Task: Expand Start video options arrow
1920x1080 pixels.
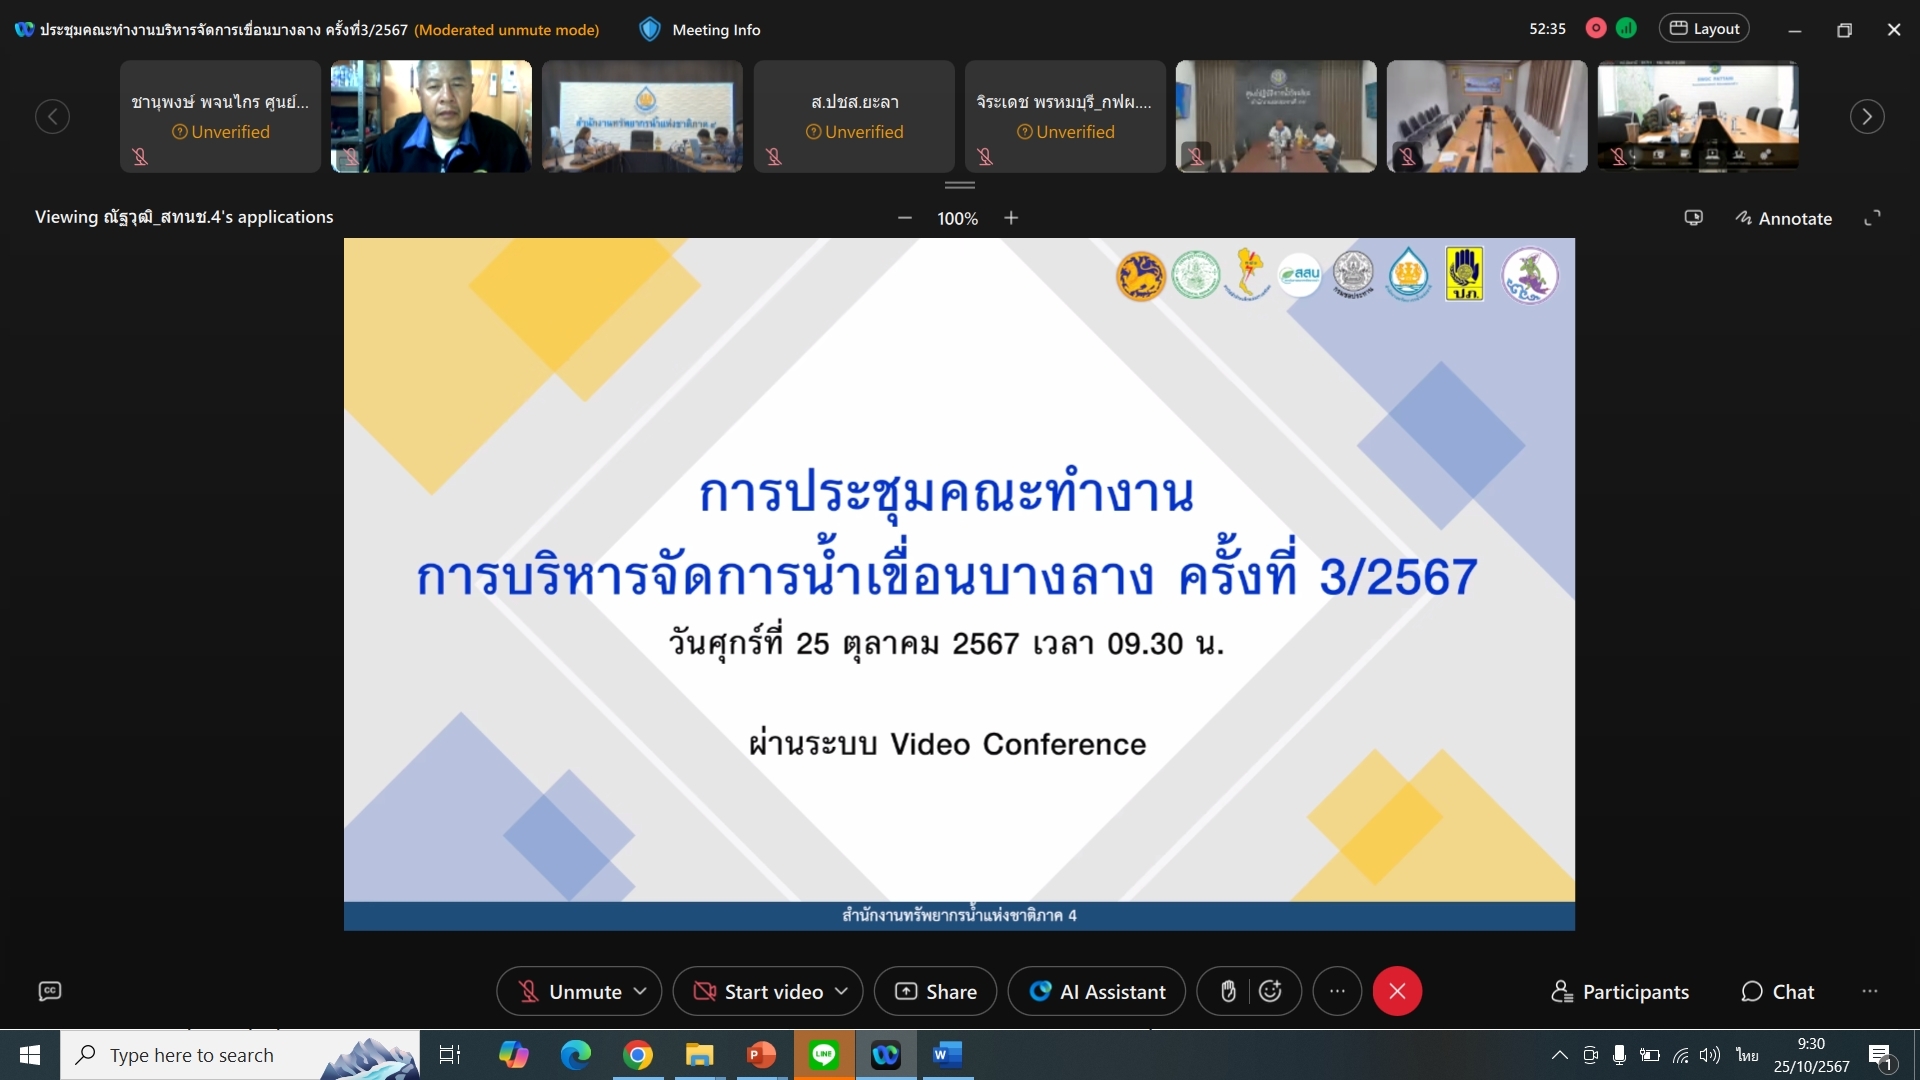Action: coord(841,991)
